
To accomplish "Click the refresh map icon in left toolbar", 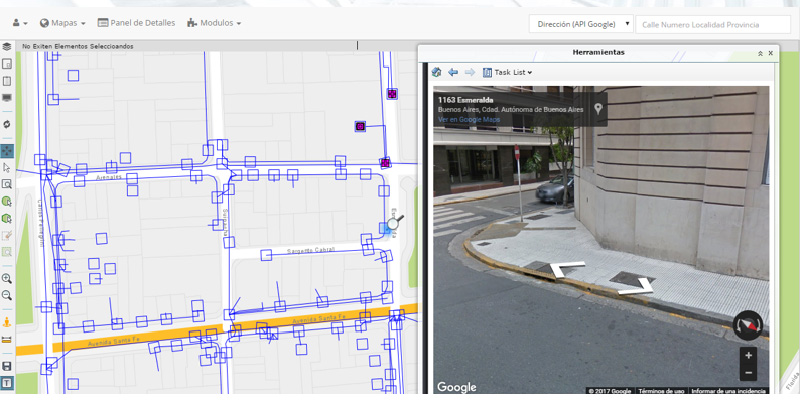I will point(7,124).
